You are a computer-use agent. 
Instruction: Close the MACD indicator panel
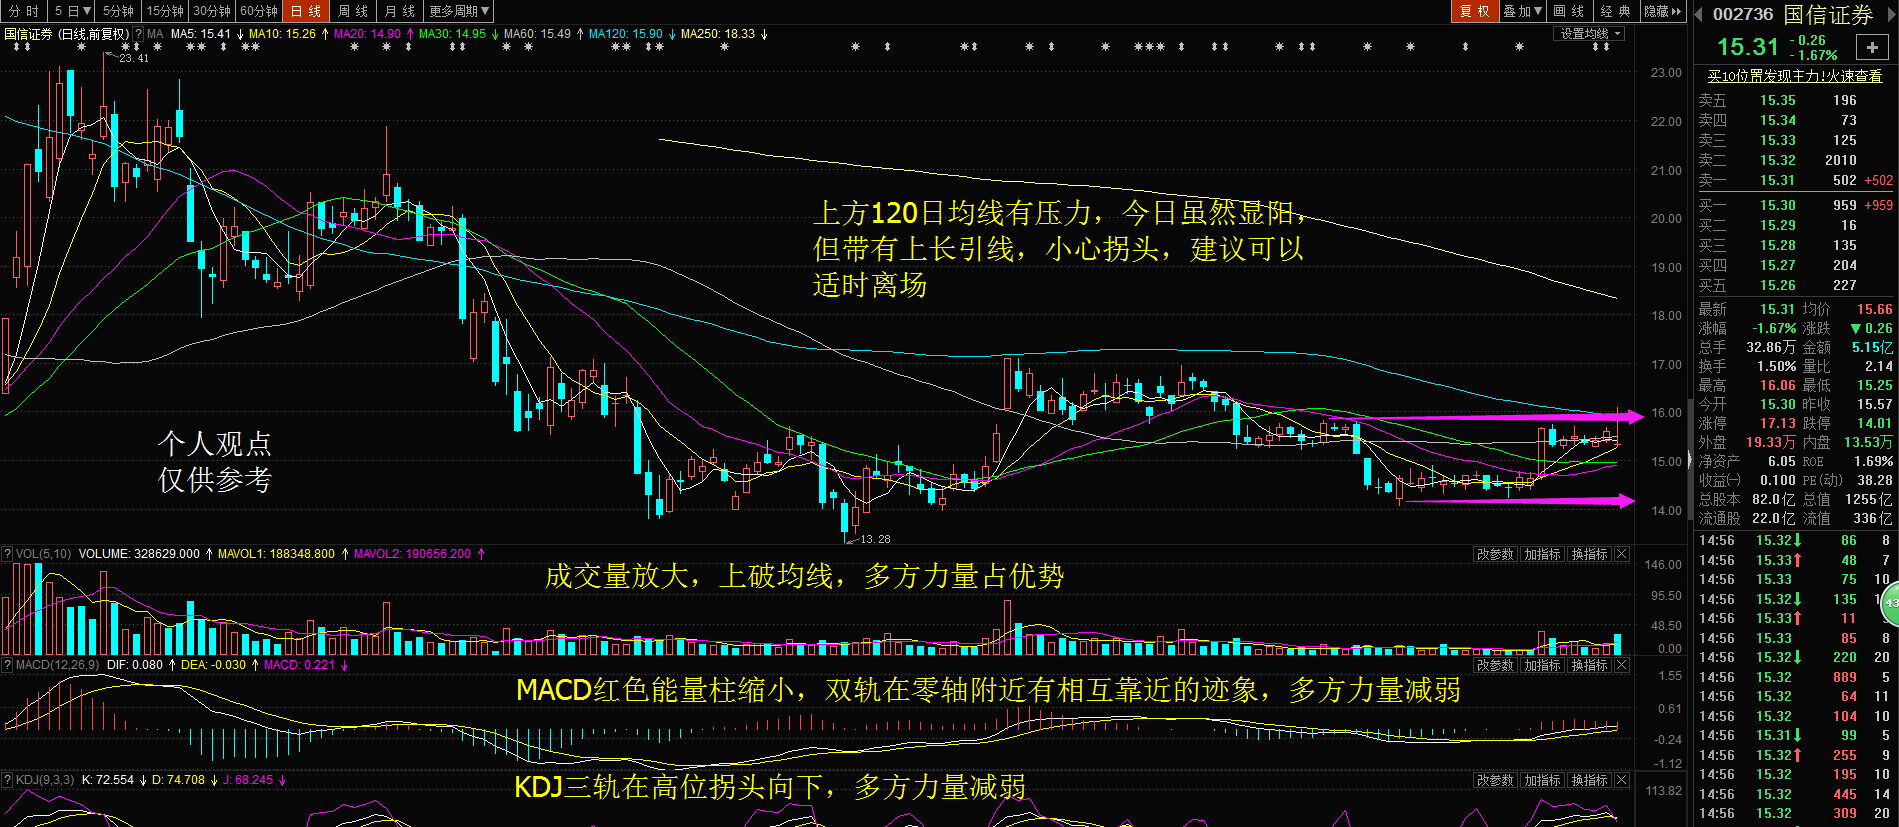[1622, 665]
